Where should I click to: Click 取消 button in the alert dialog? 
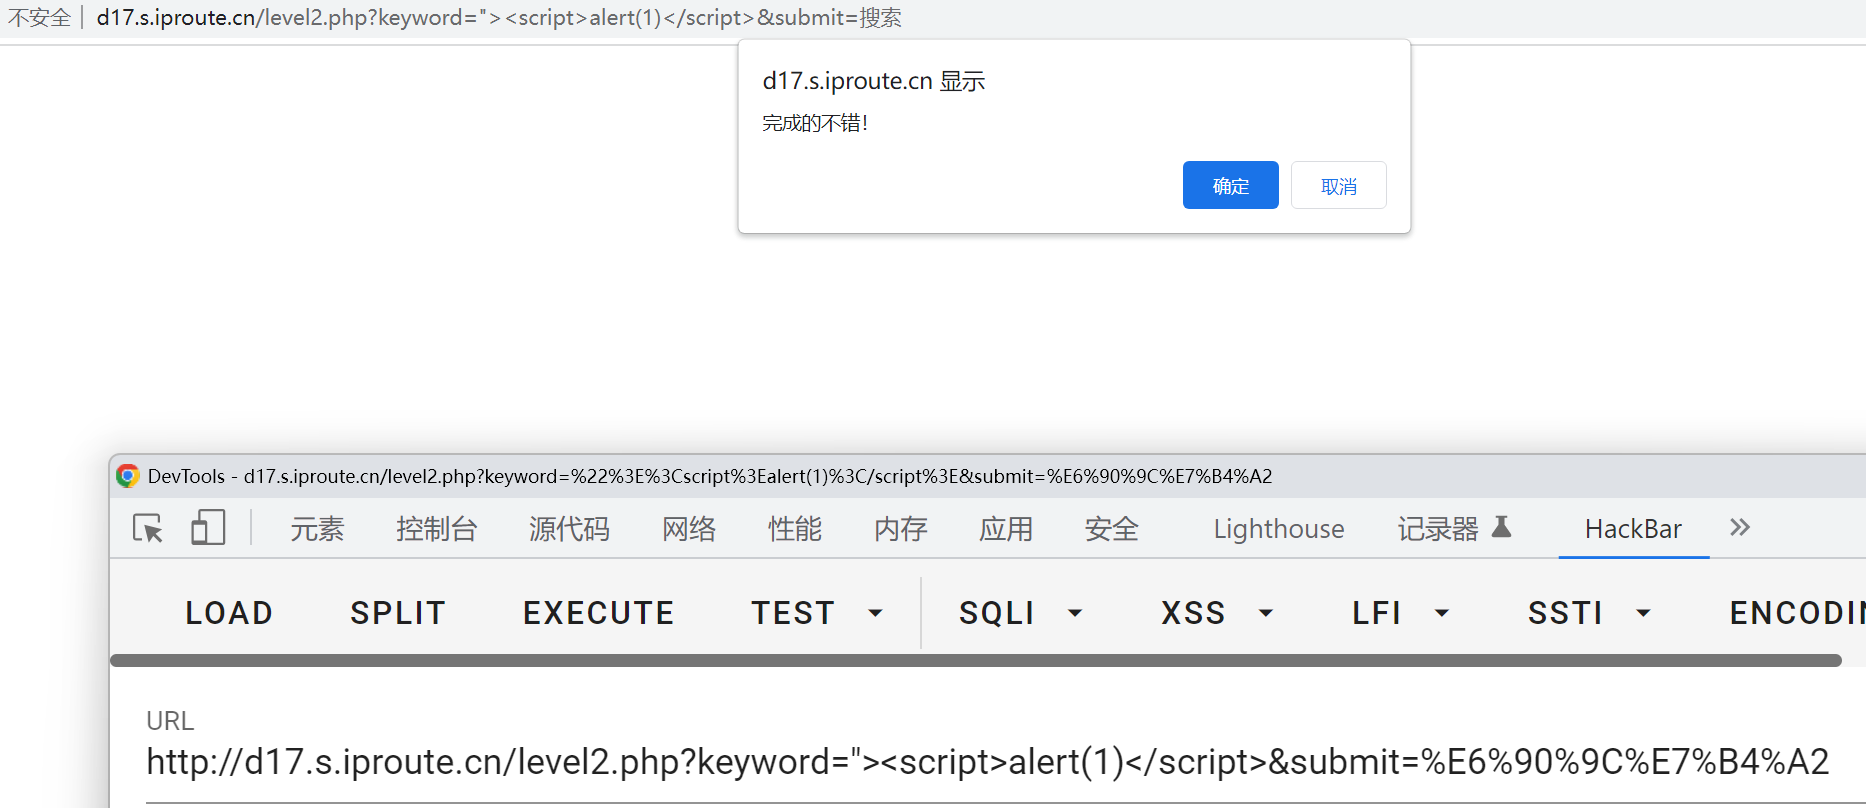pos(1338,186)
